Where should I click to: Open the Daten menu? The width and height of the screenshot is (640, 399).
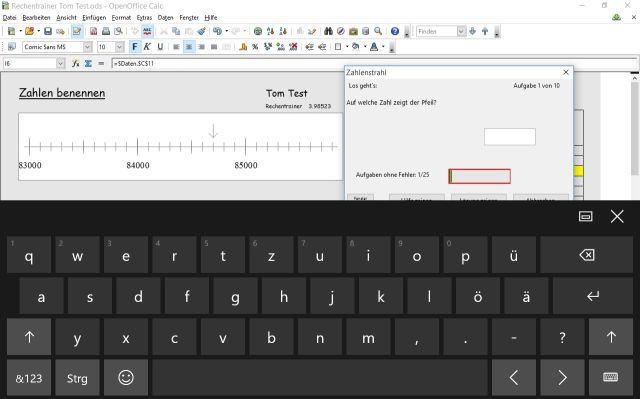pos(165,18)
